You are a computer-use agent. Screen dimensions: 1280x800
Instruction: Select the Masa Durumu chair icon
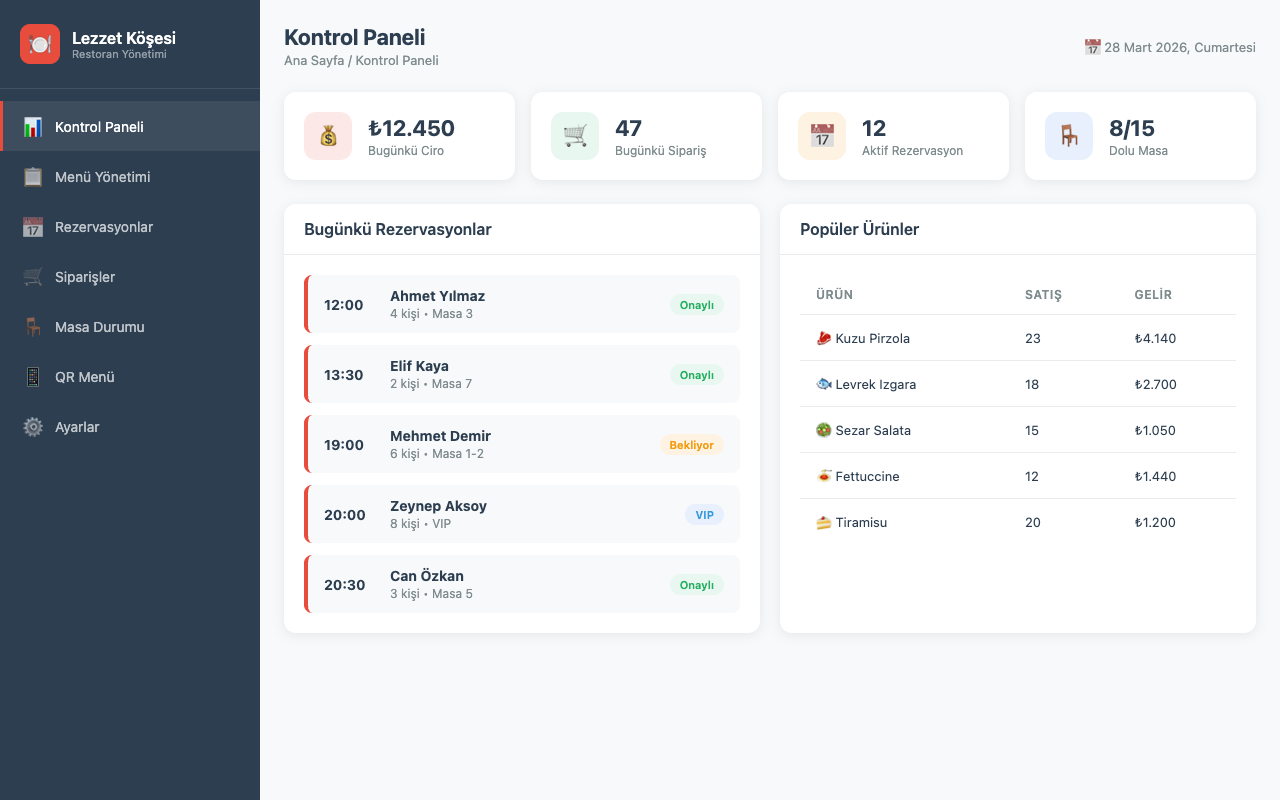(33, 327)
